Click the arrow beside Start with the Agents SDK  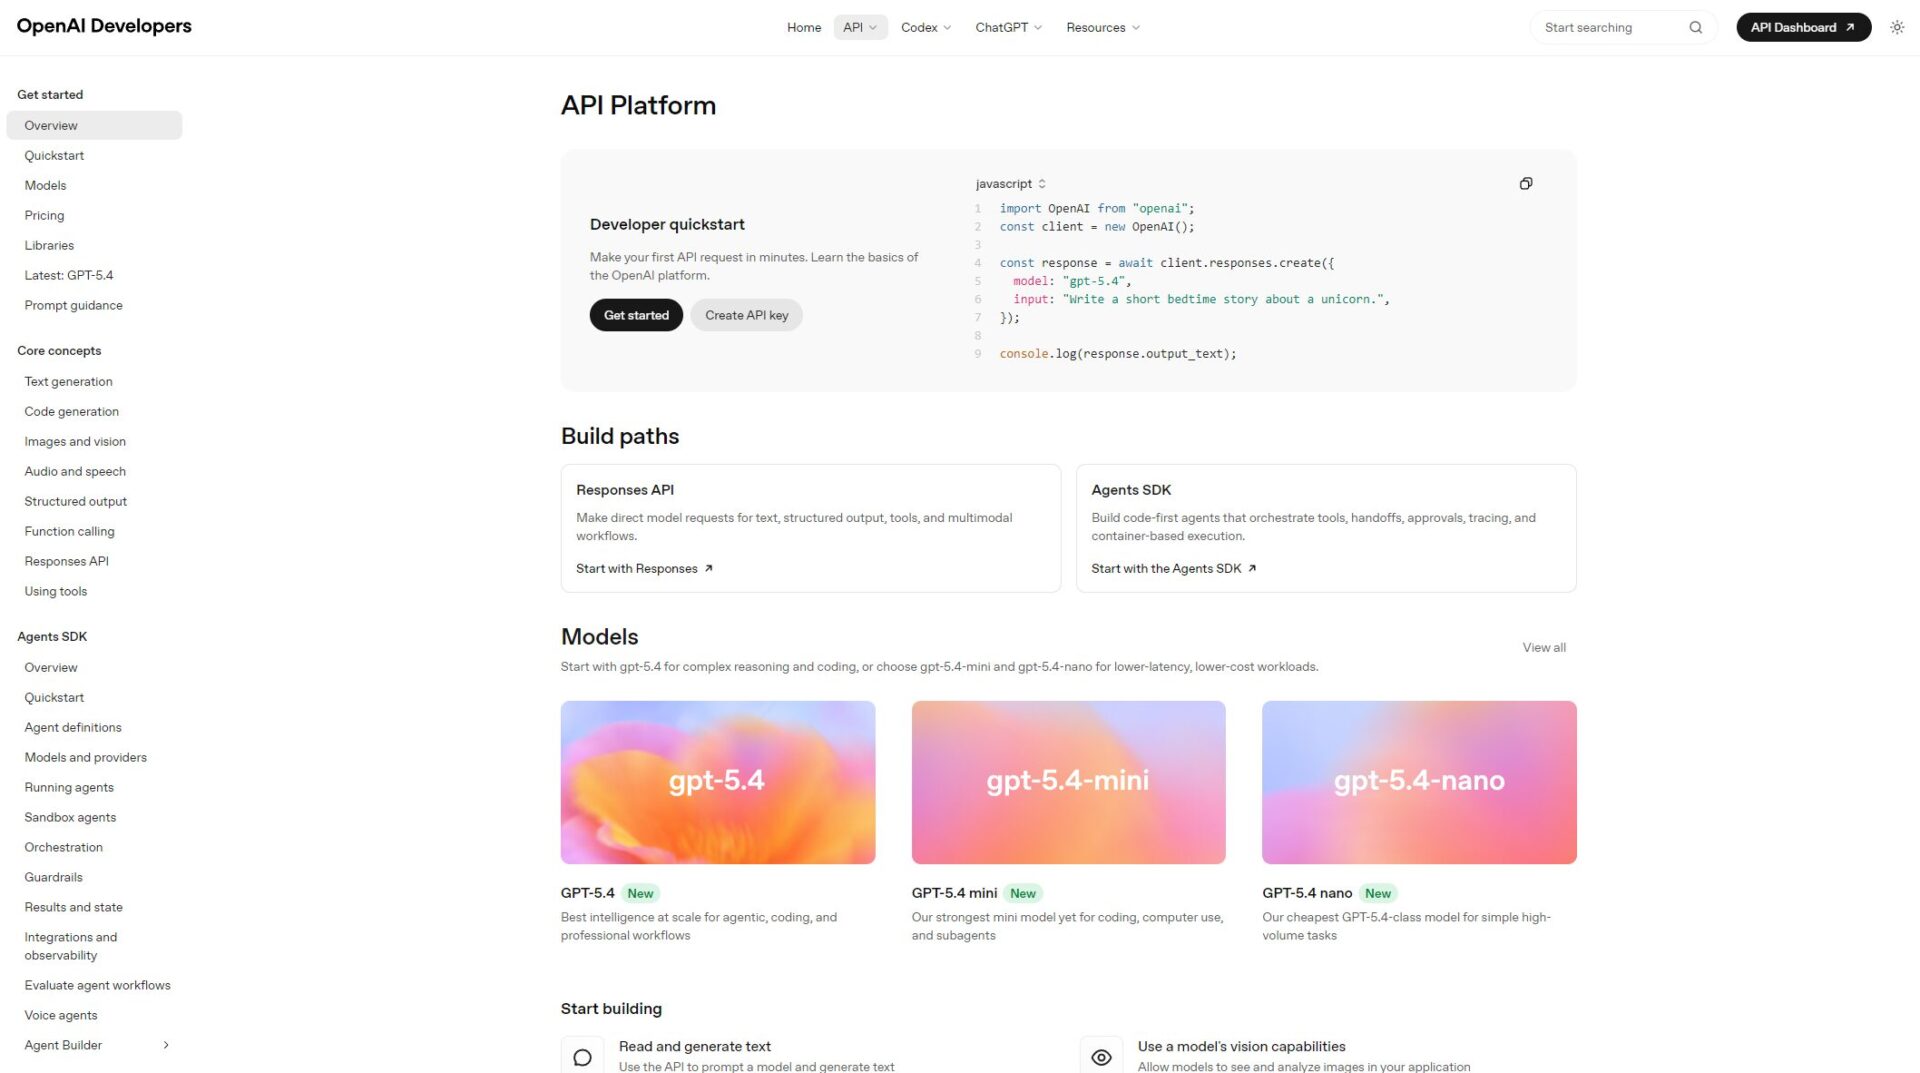1252,567
